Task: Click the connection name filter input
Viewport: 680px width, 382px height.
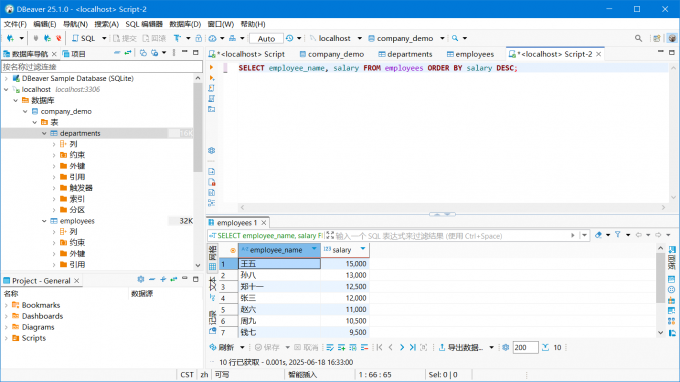Action: coord(102,67)
